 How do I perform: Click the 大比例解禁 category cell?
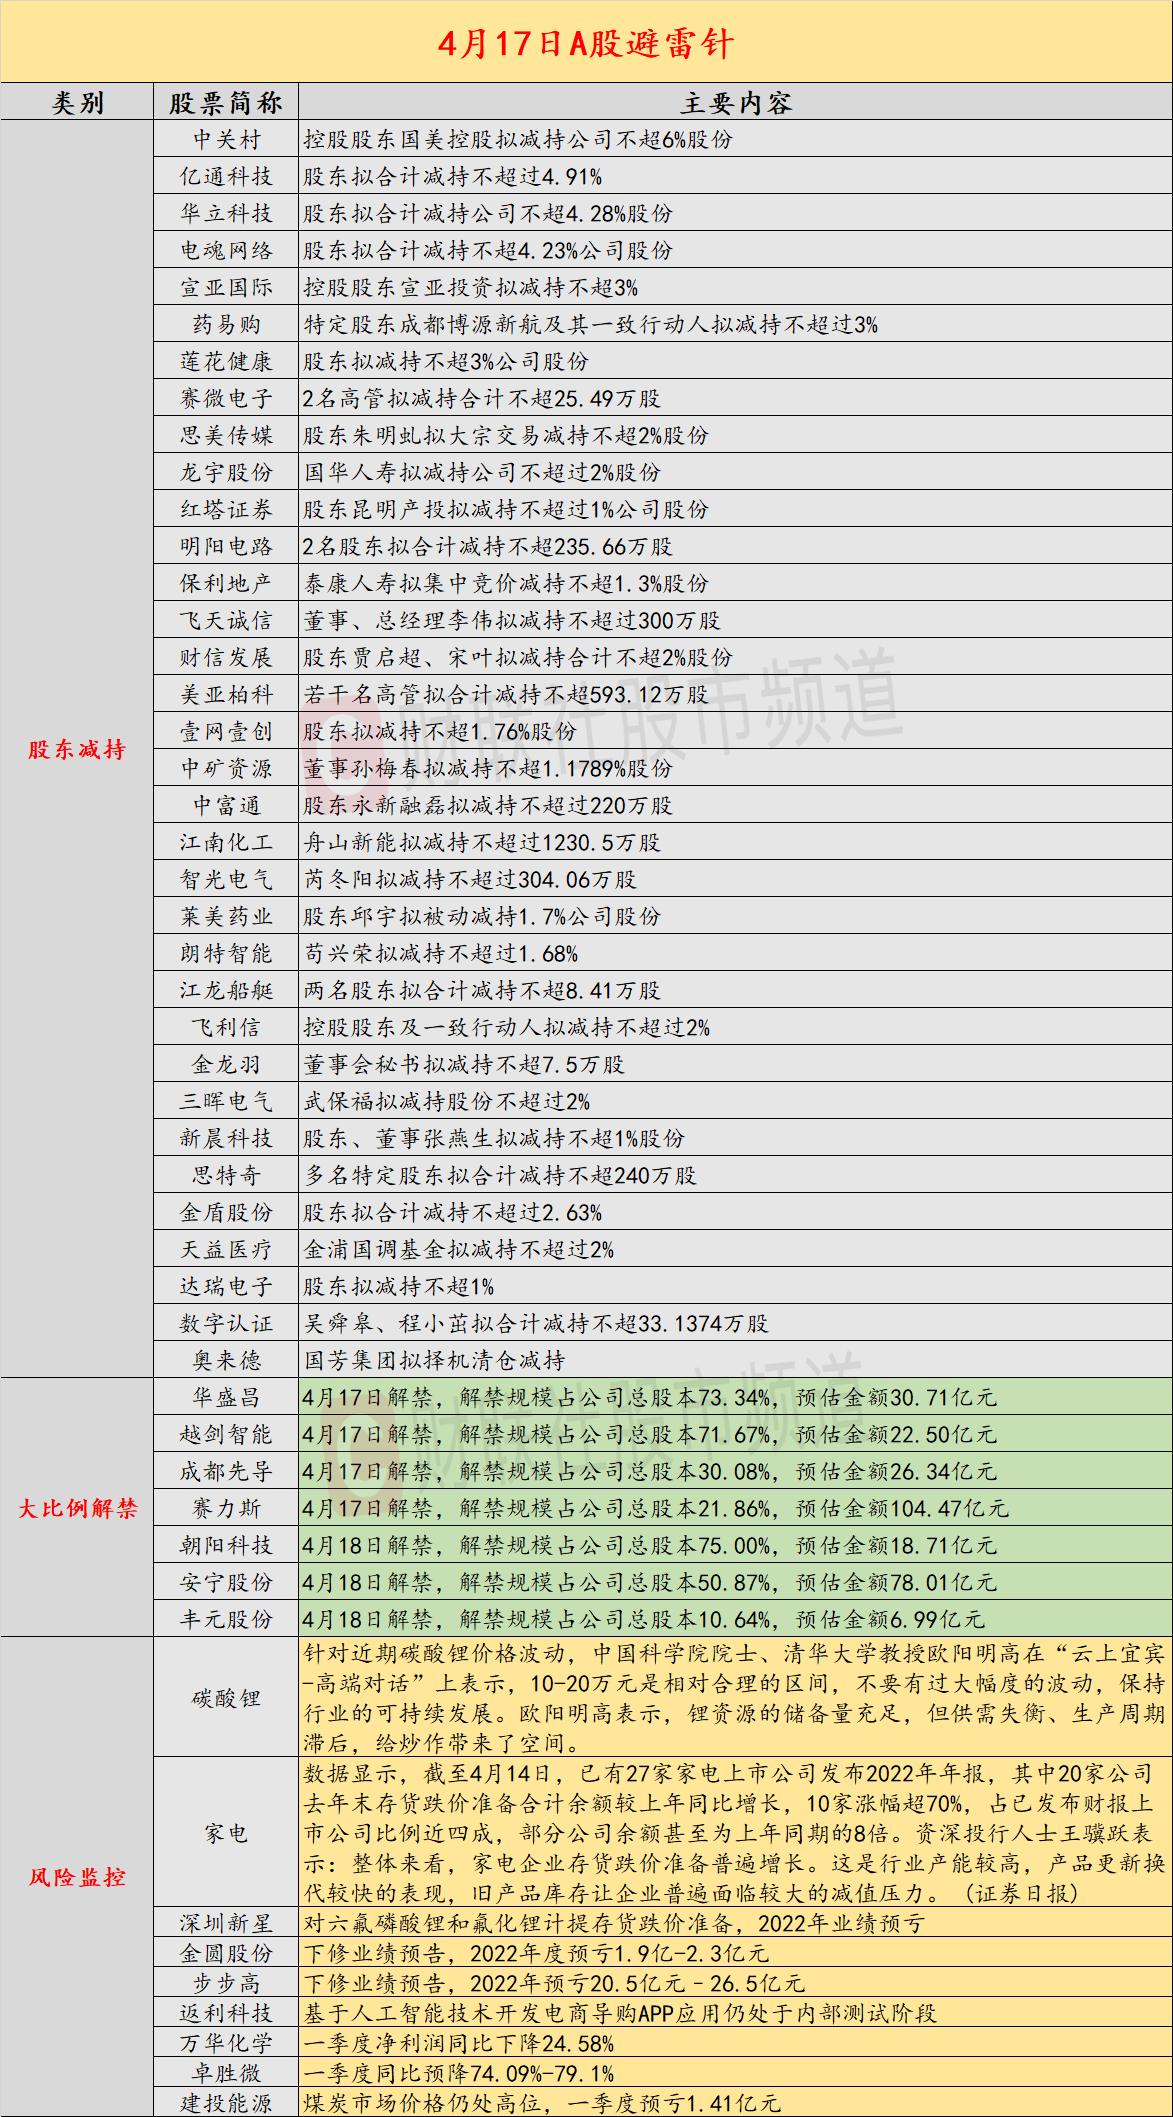pyautogui.click(x=77, y=1508)
